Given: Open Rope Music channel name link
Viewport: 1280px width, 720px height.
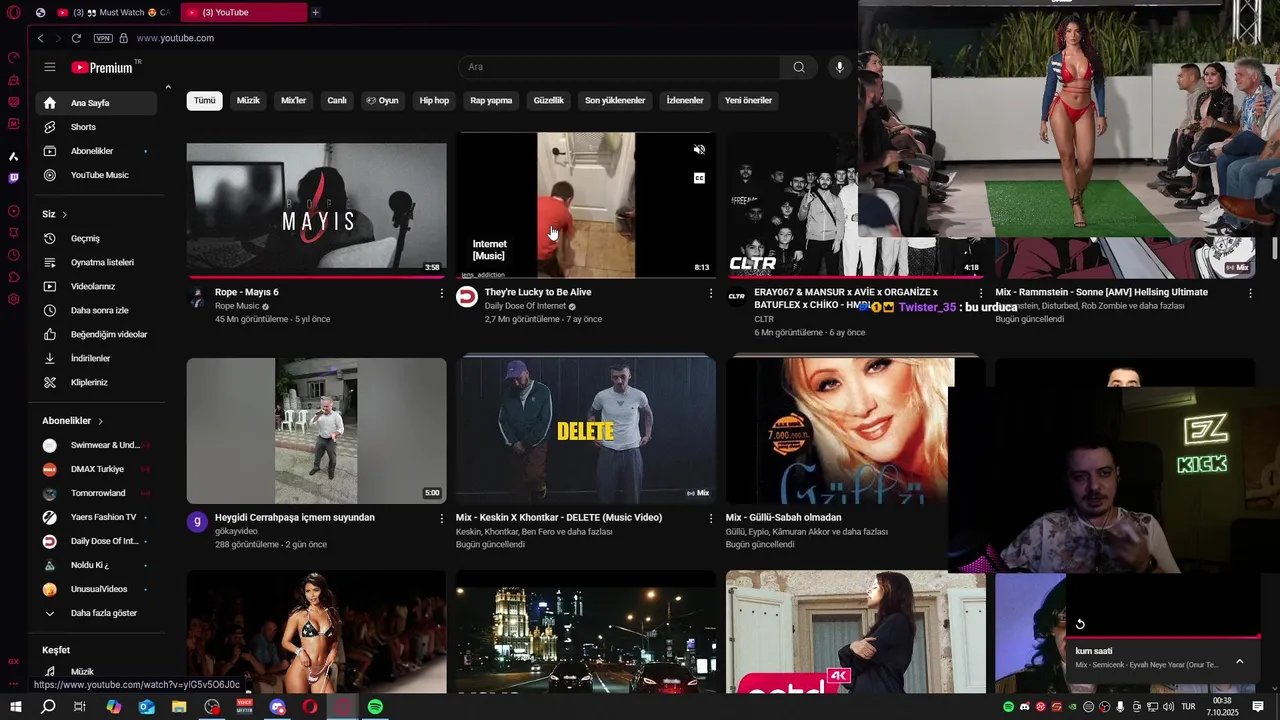Looking at the screenshot, I should (x=237, y=306).
